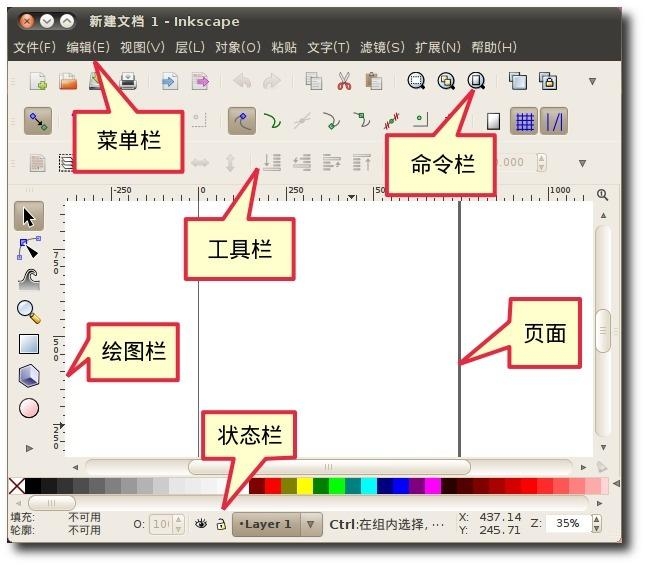Expand hidden tools in the toolbox

coord(29,448)
